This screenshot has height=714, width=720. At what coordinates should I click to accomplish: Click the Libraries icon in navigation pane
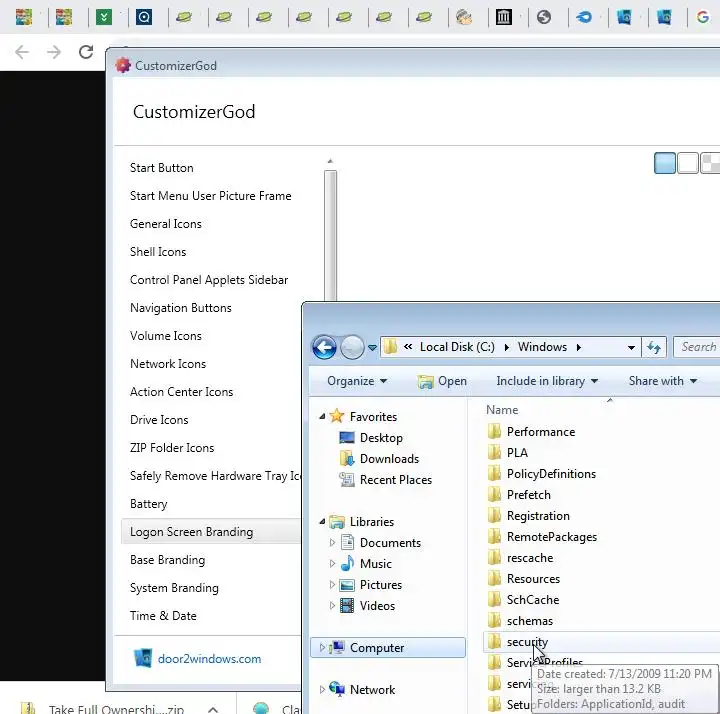(x=337, y=522)
